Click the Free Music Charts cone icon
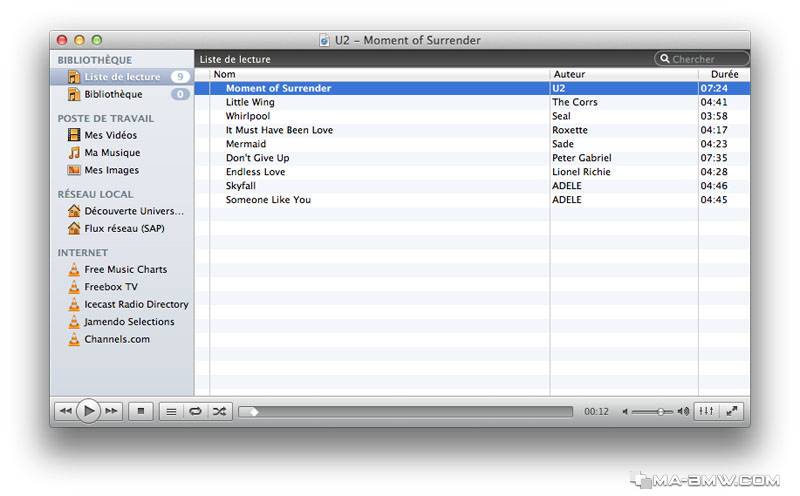800x496 pixels. pyautogui.click(x=74, y=269)
